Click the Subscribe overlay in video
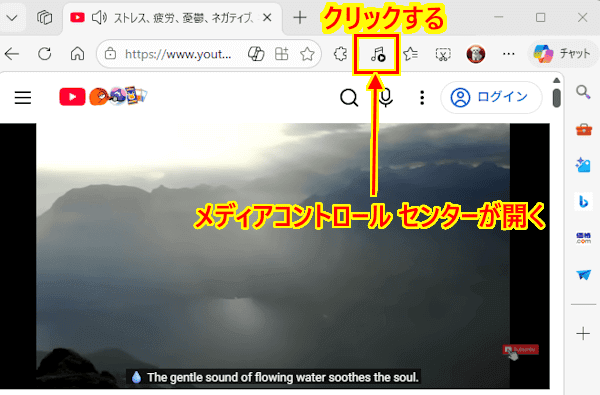 521,350
